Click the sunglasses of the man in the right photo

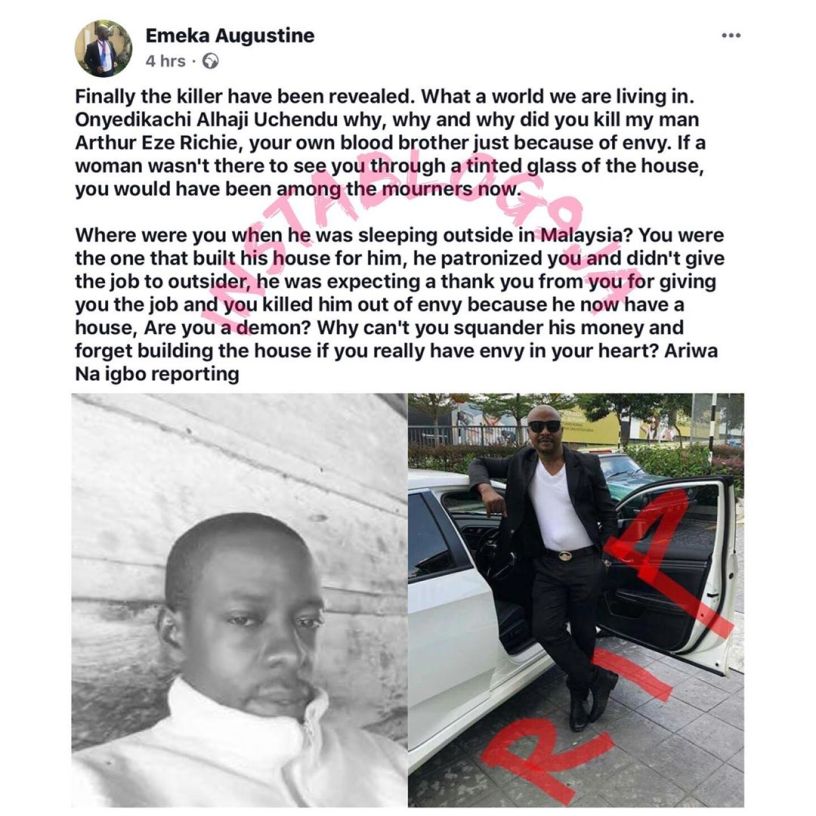click(x=544, y=426)
